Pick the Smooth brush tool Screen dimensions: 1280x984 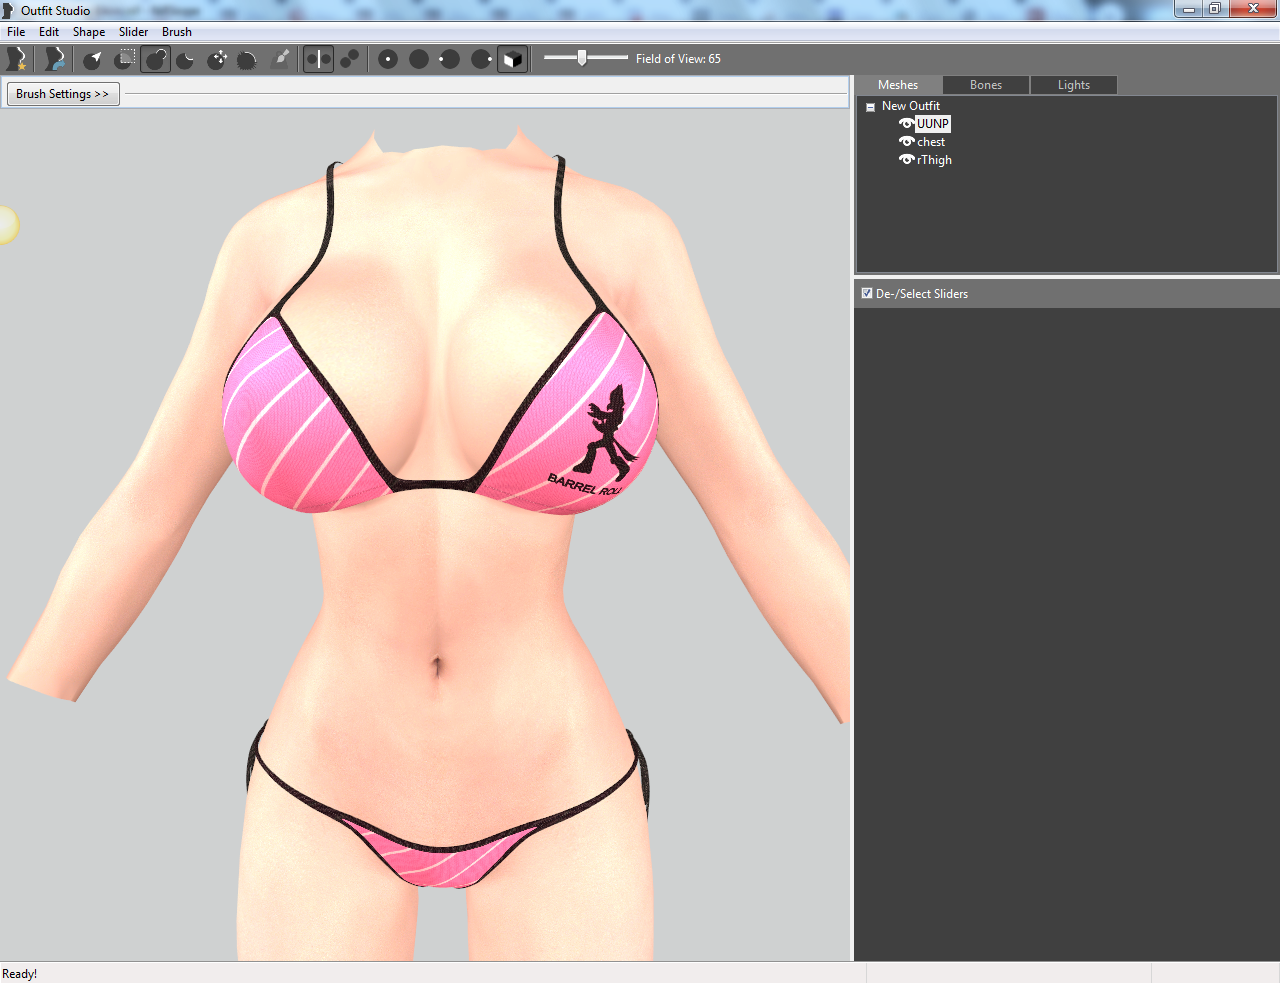point(248,59)
